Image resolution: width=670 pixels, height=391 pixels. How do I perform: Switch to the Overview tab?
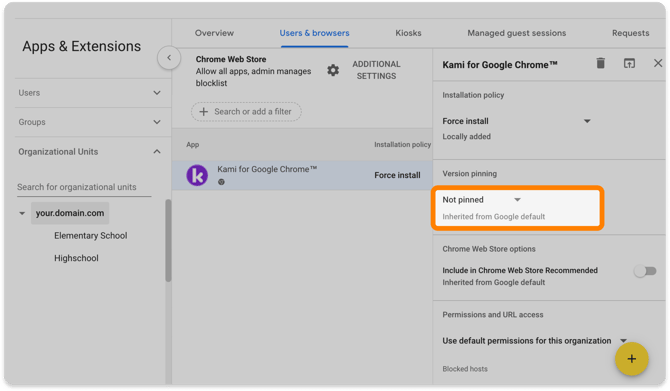tap(214, 33)
